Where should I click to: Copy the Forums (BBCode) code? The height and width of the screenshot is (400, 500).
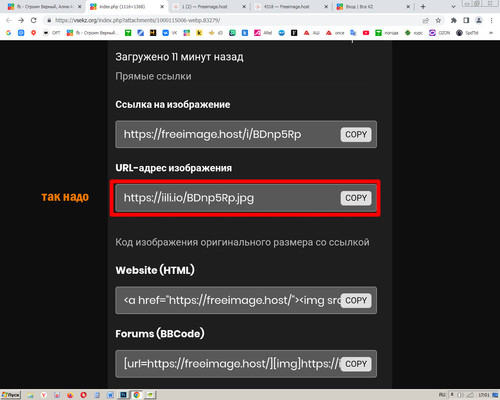356,364
